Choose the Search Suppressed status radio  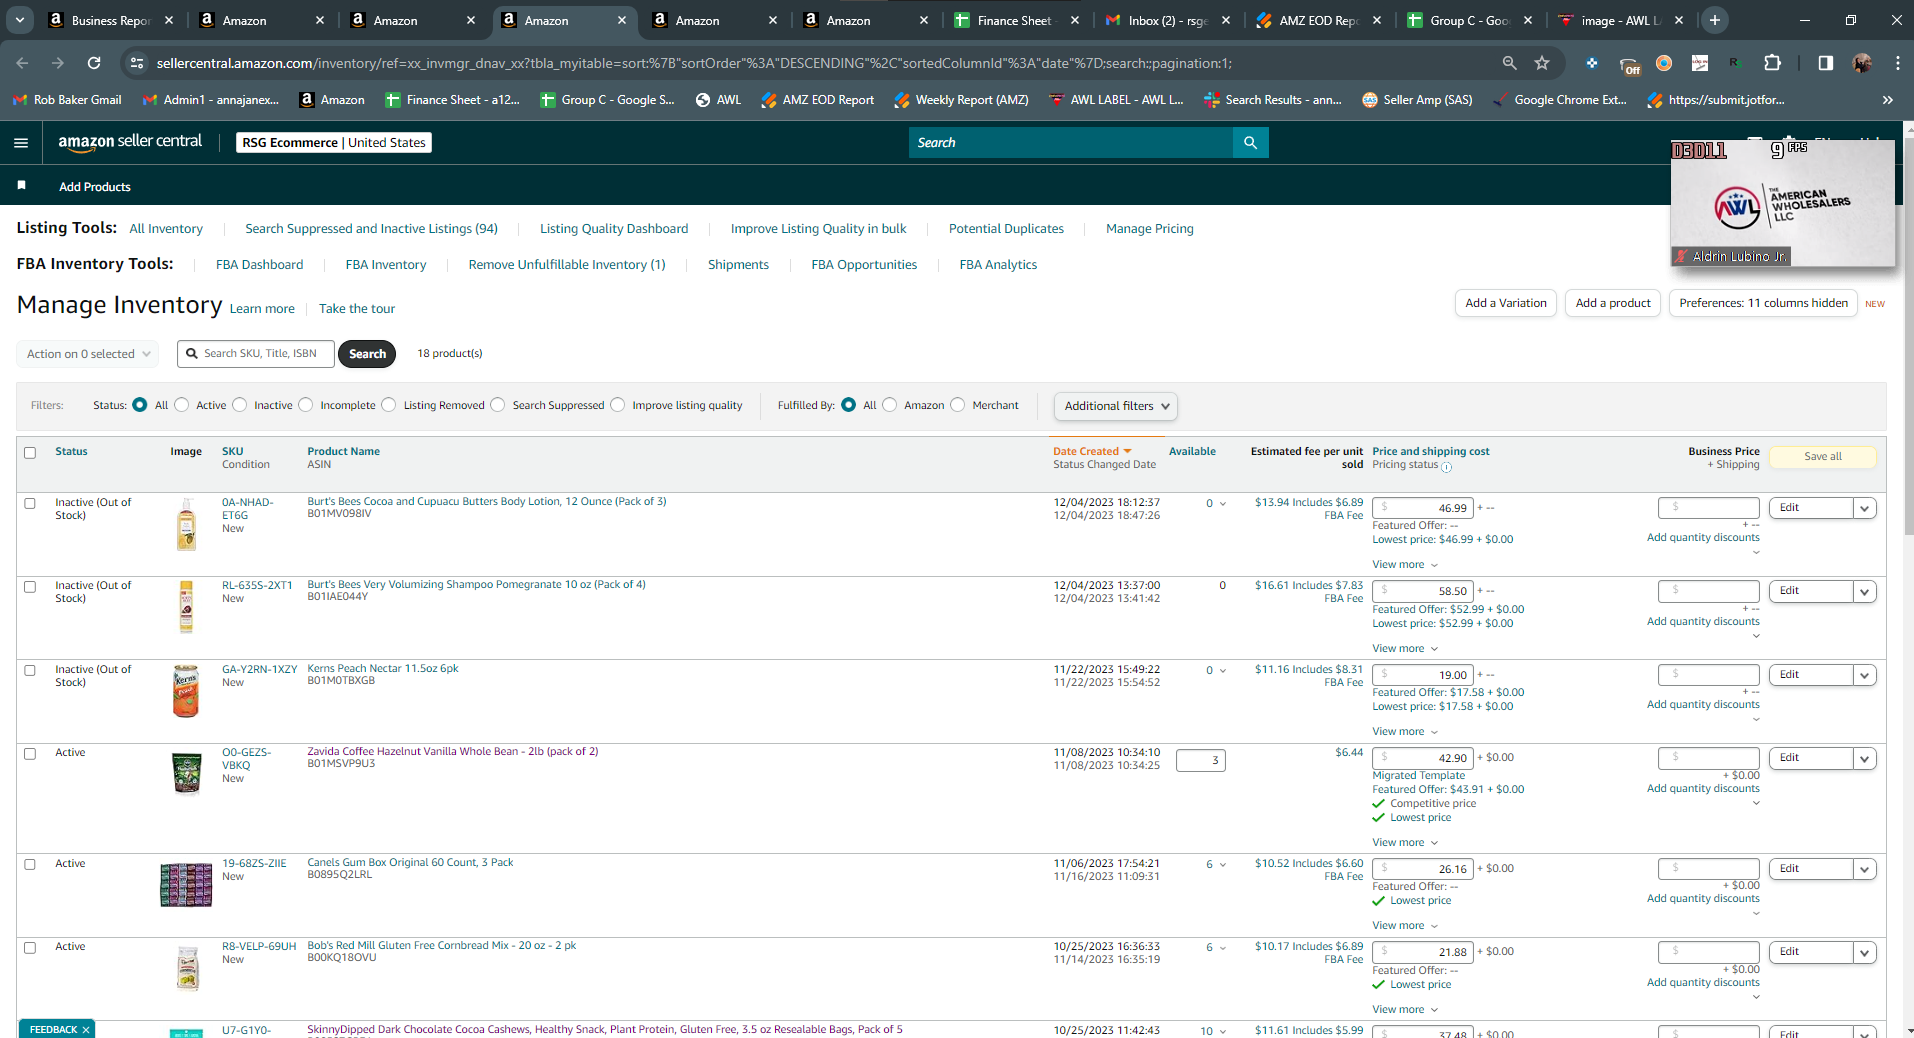(x=498, y=405)
